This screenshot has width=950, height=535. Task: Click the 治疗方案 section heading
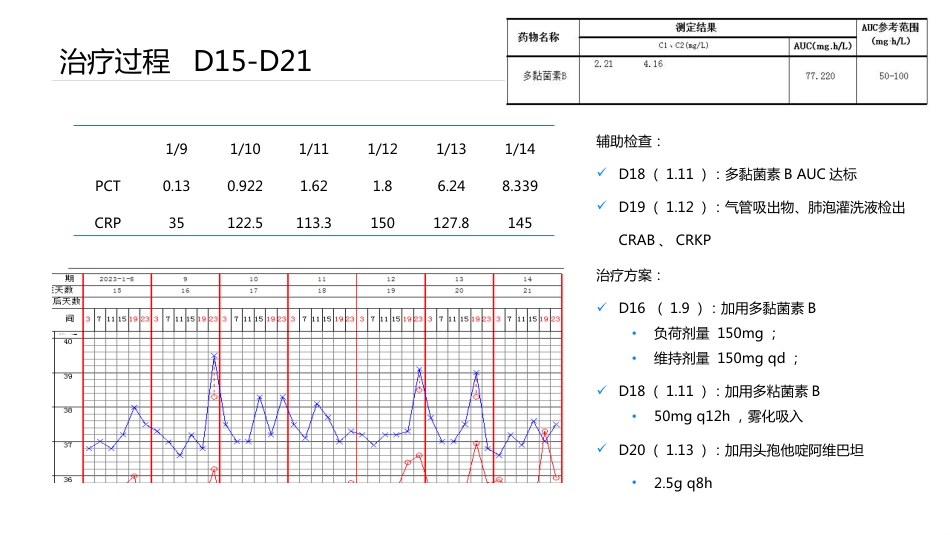(x=629, y=276)
